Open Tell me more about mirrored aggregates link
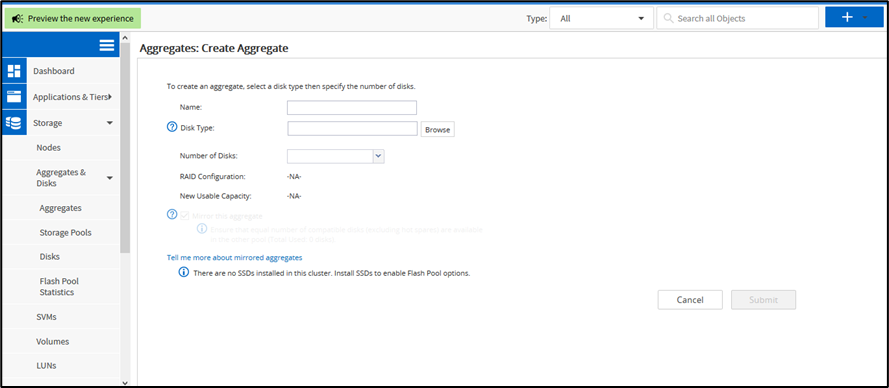Image resolution: width=889 pixels, height=388 pixels. pyautogui.click(x=234, y=258)
